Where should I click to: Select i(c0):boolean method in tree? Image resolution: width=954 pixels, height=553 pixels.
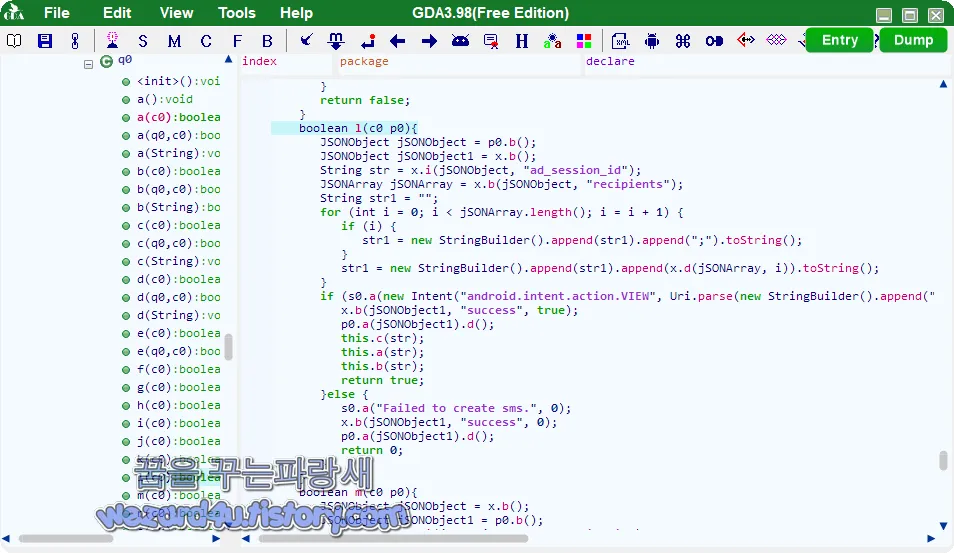pyautogui.click(x=178, y=423)
